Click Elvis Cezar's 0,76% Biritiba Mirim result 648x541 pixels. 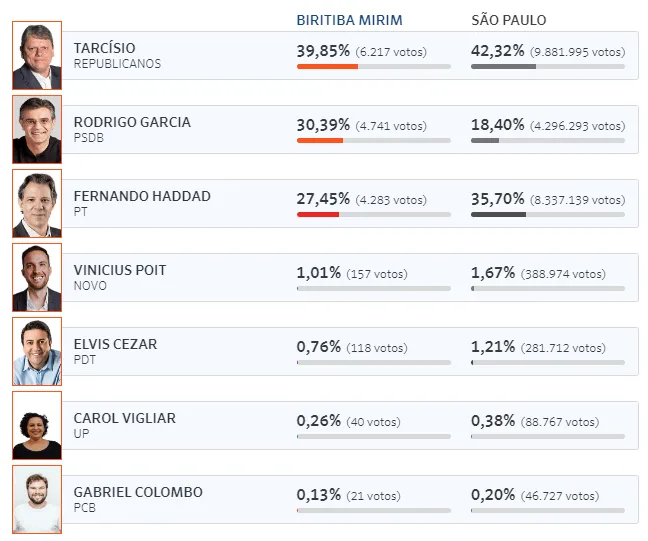click(x=319, y=347)
